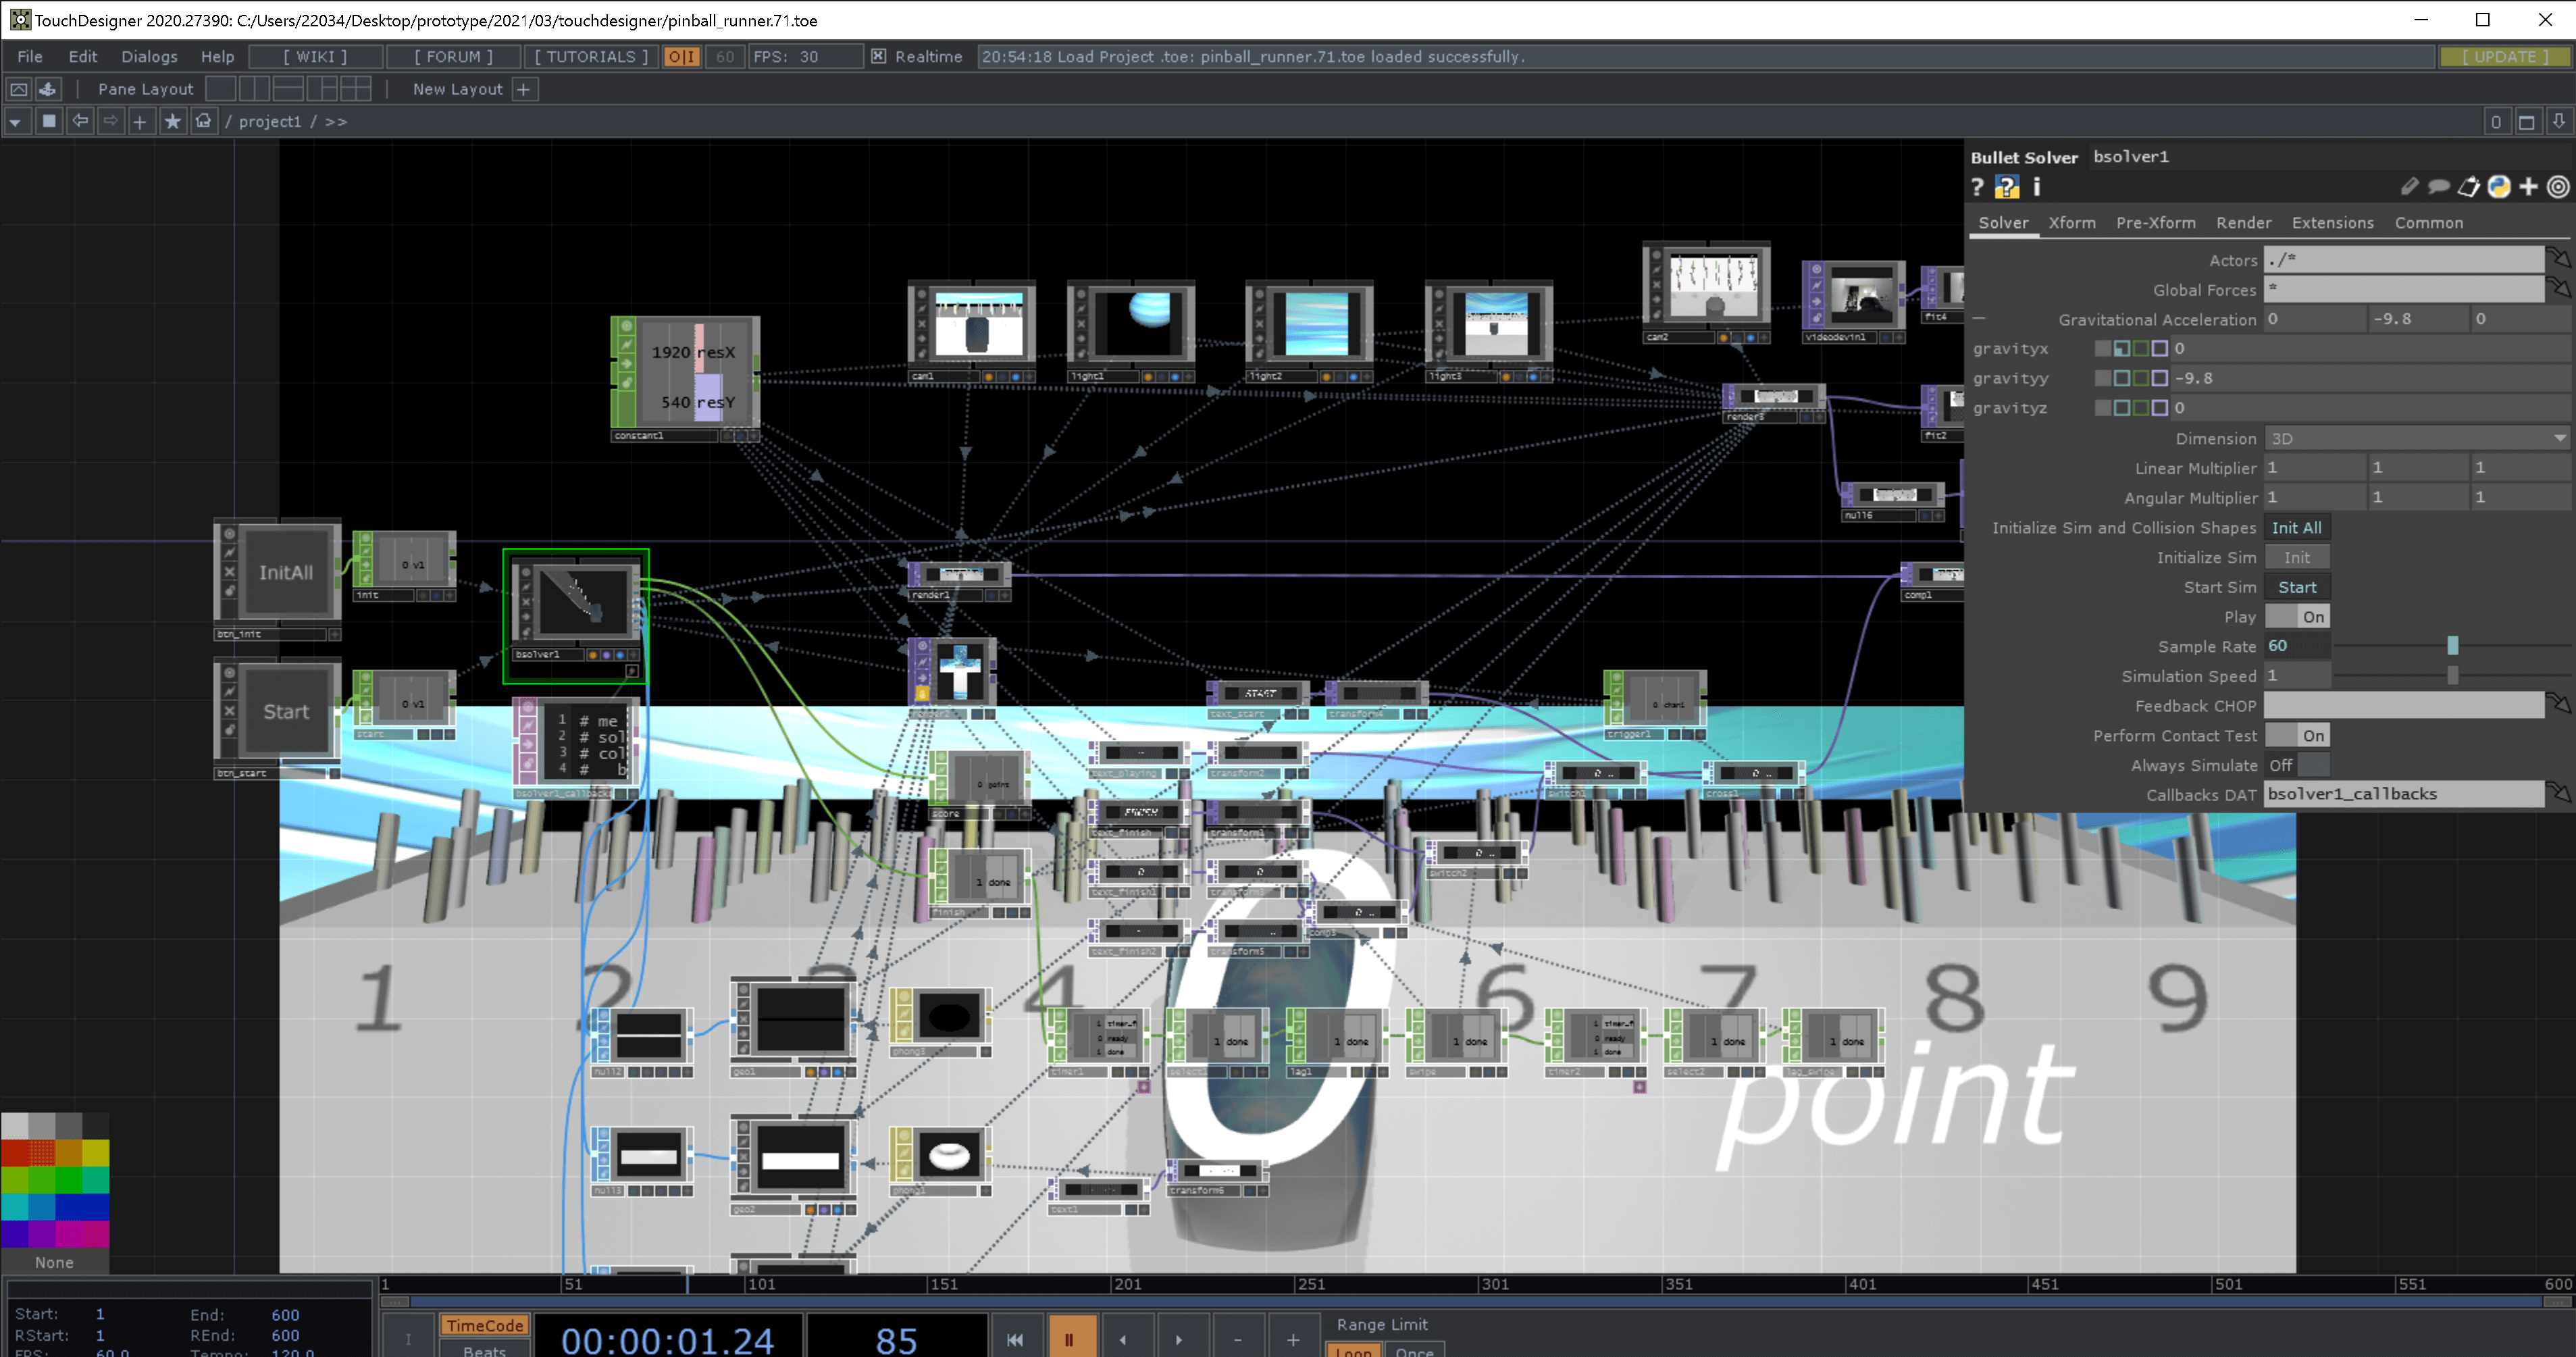Click the operator info 'i' icon
2576x1357 pixels.
coord(2036,187)
